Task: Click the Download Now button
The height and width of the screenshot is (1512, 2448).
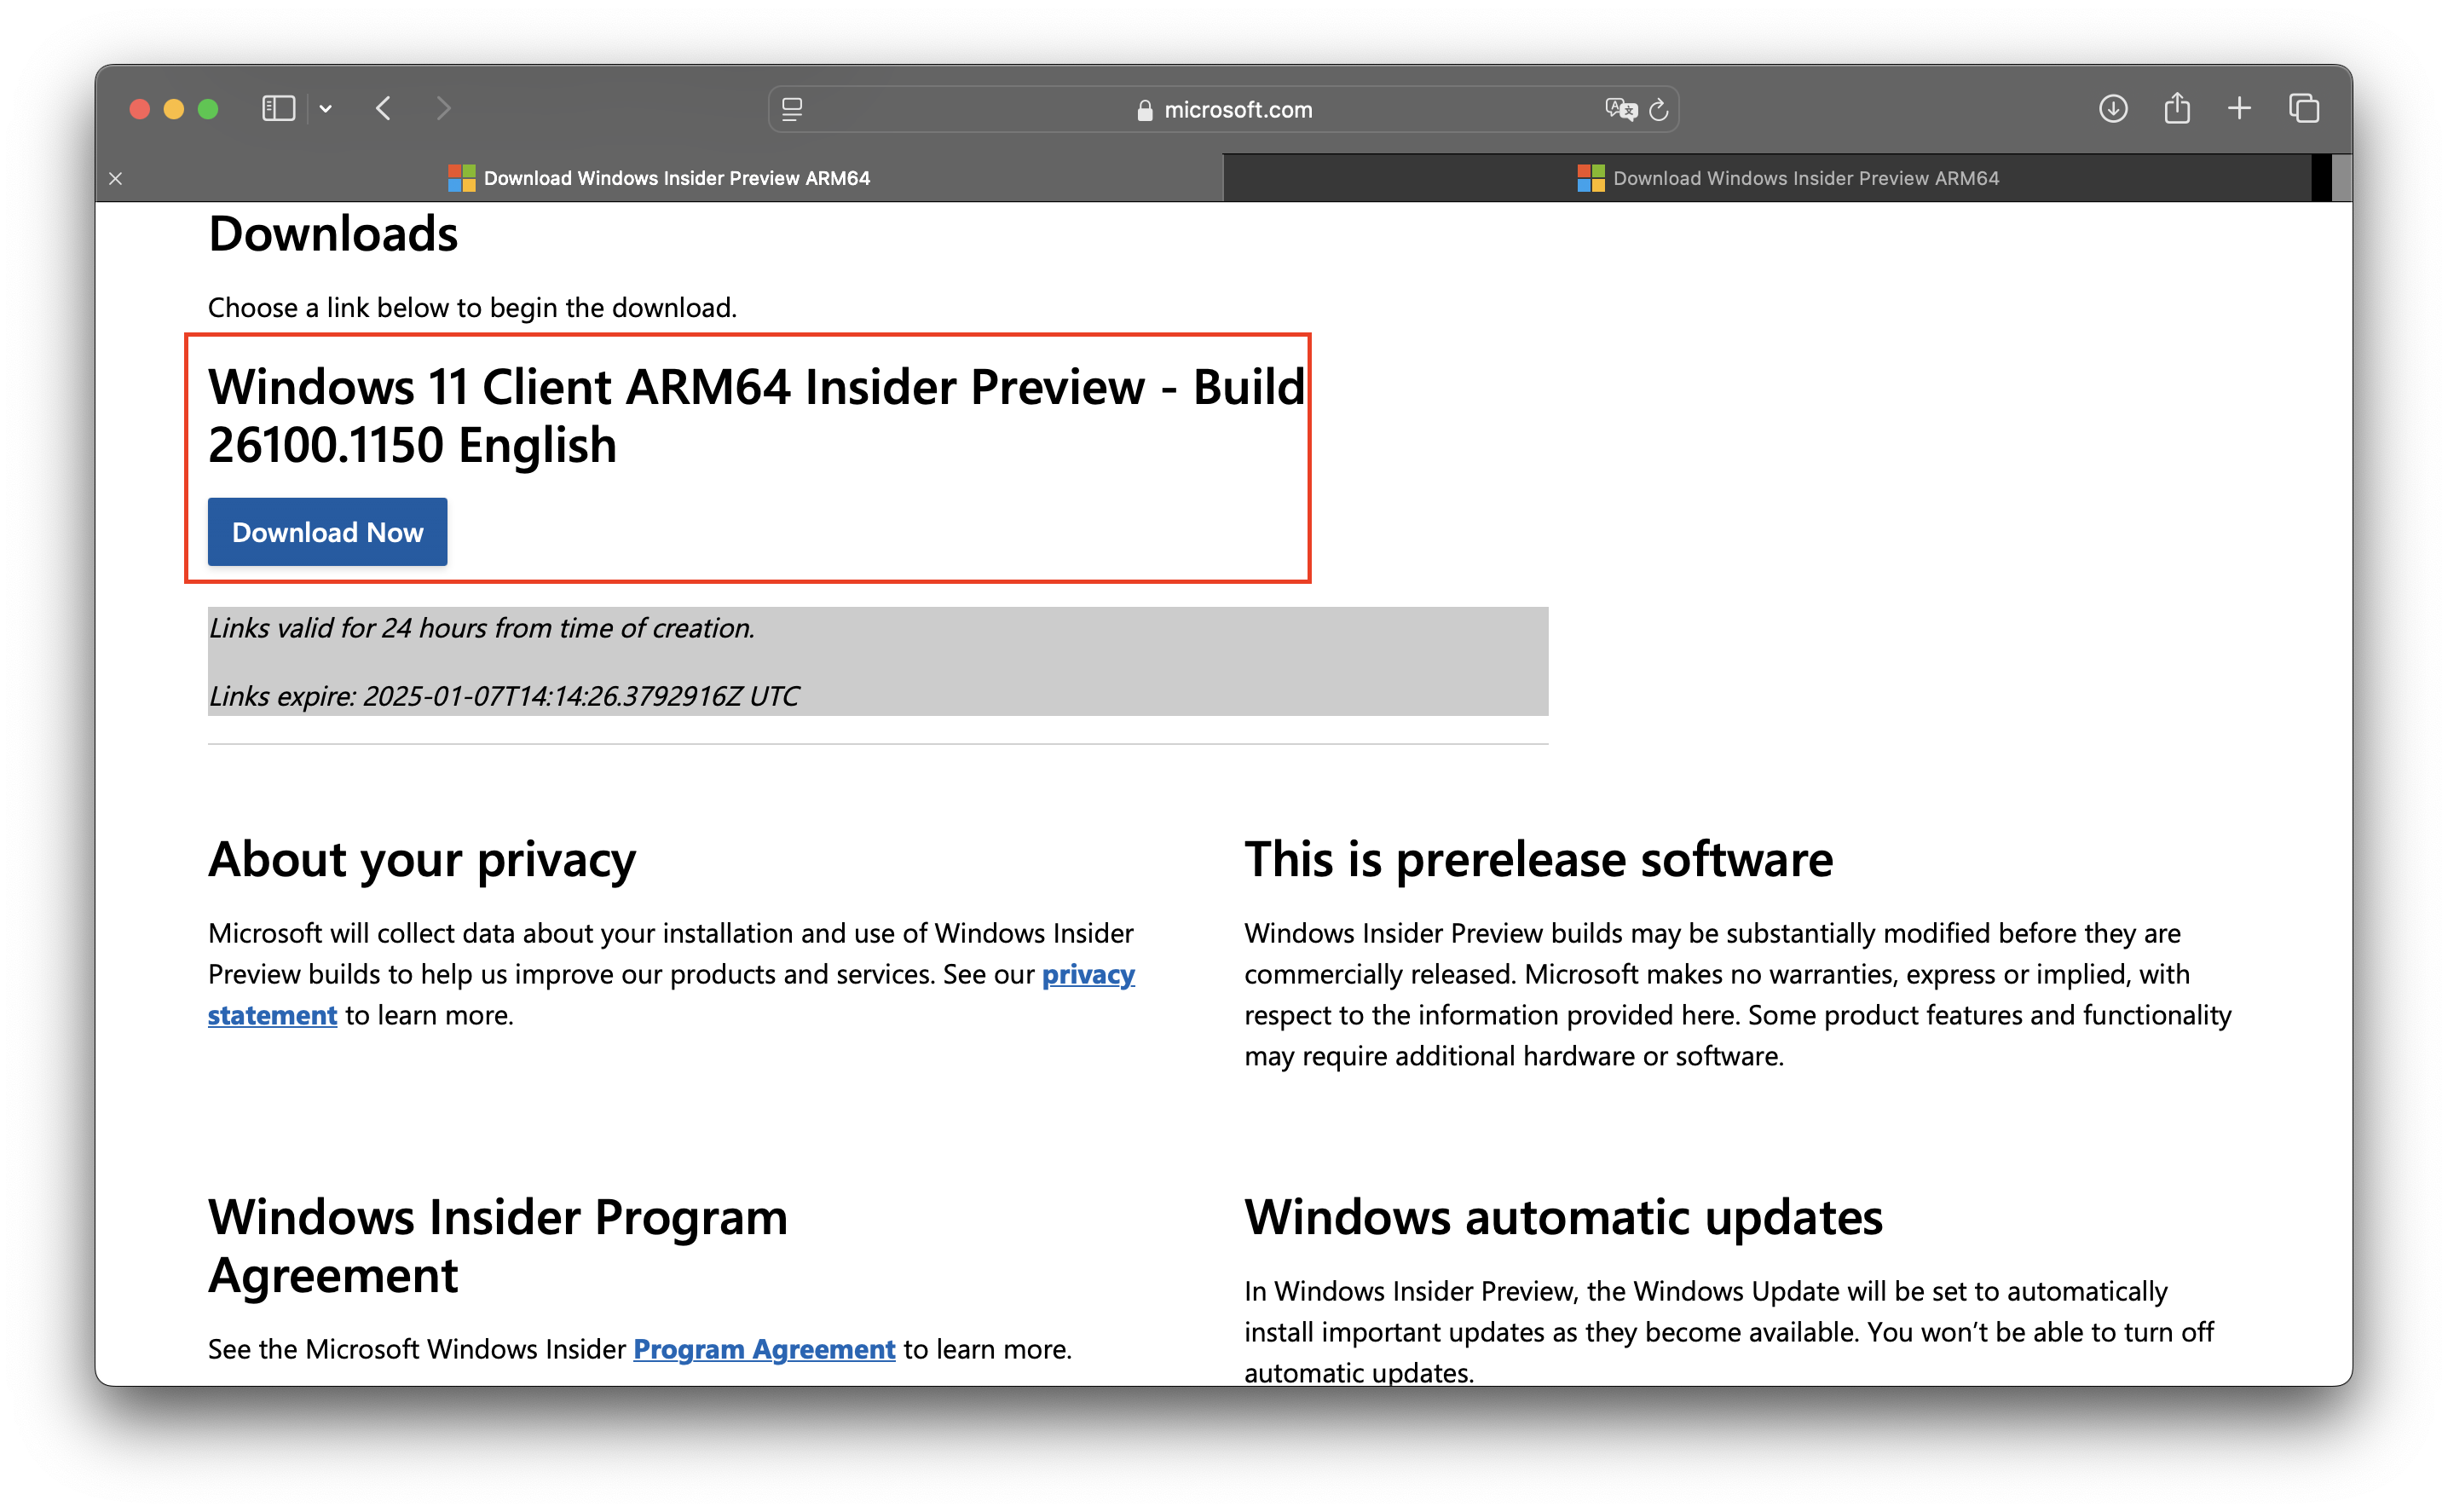Action: (327, 532)
